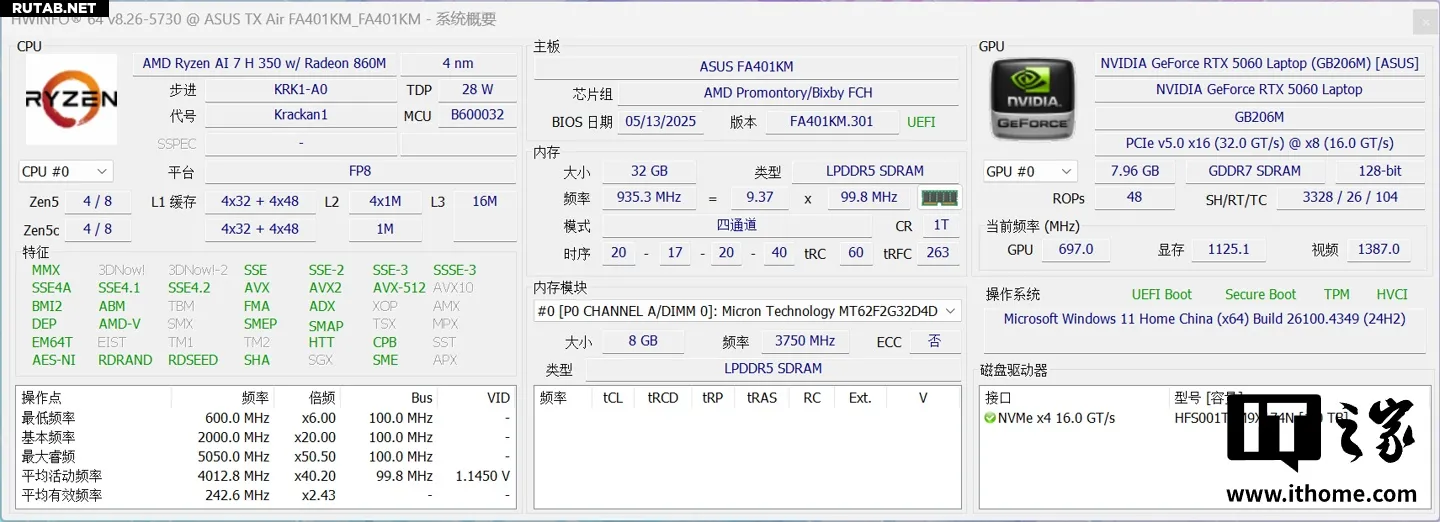Click the 倍频 column header in clocks table
This screenshot has width=1440, height=522.
pyautogui.click(x=304, y=398)
